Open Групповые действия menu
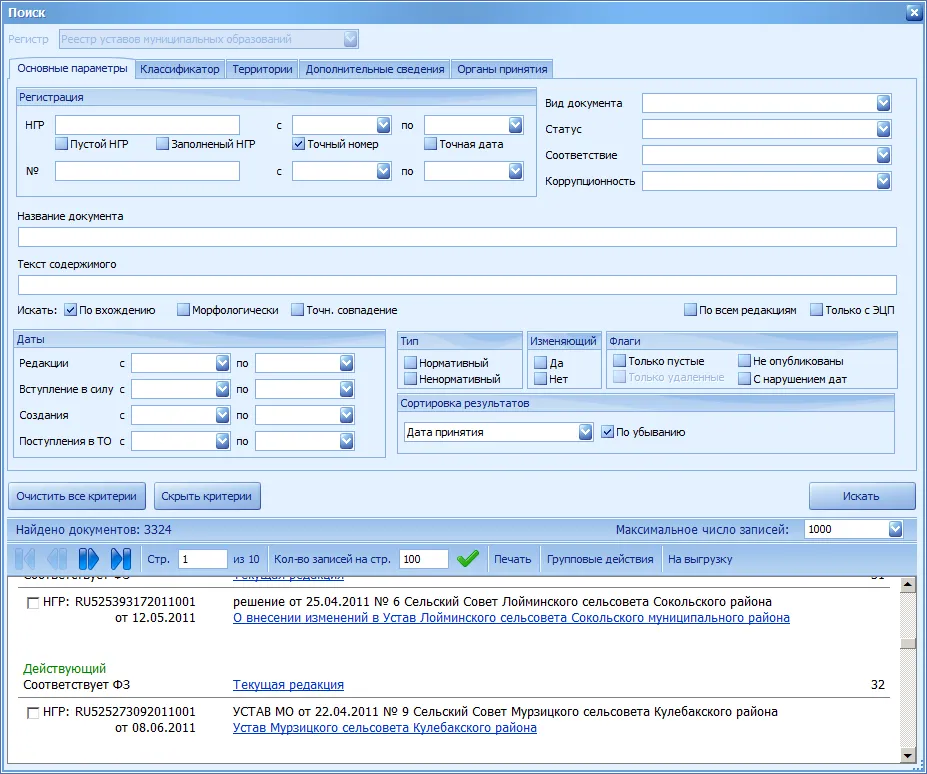 [x=600, y=559]
